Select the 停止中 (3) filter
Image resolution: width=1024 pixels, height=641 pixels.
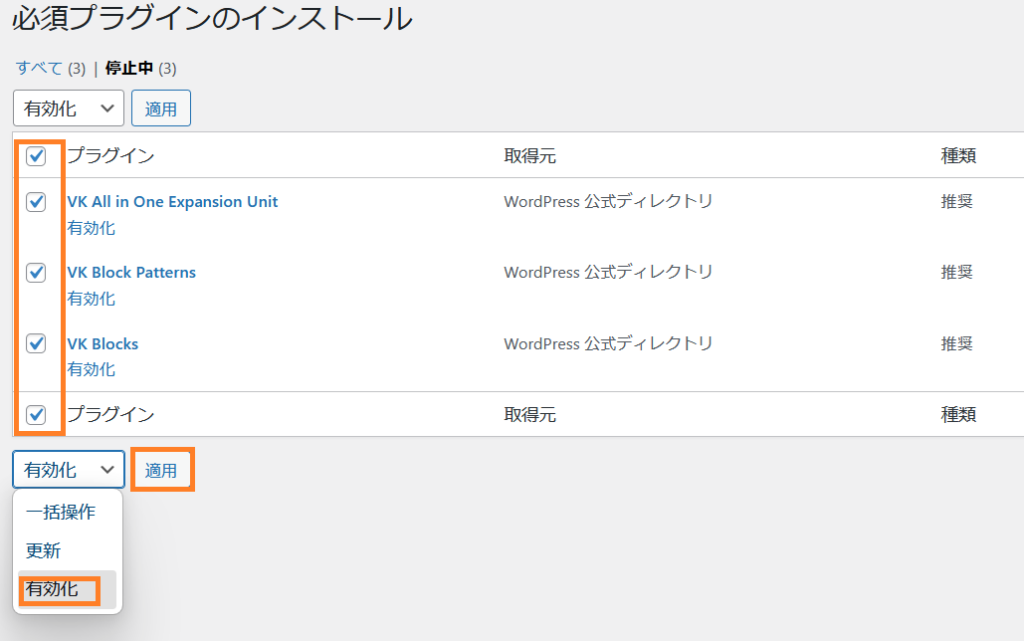click(130, 68)
